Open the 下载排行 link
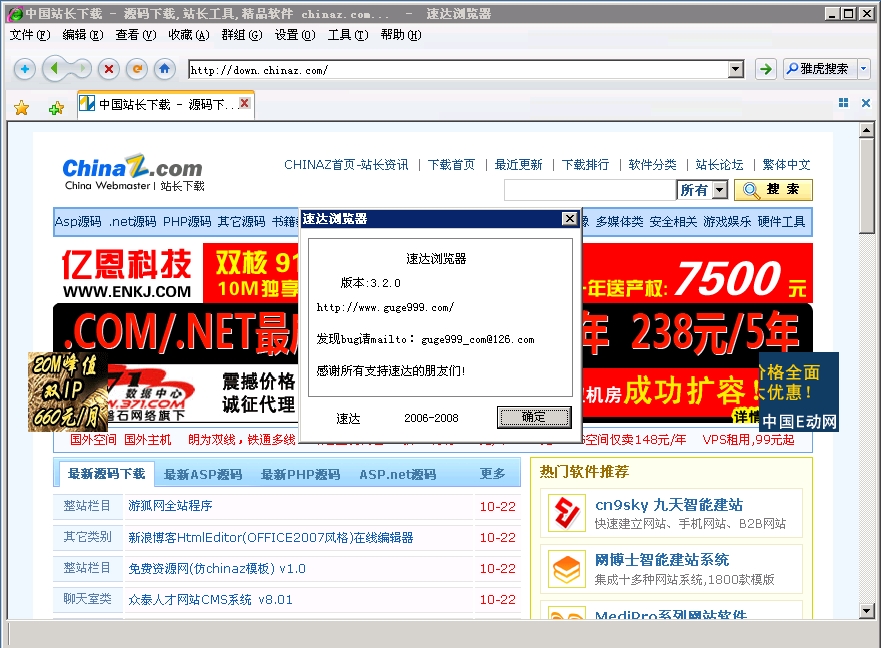Screen dimensions: 881x648 [585, 165]
